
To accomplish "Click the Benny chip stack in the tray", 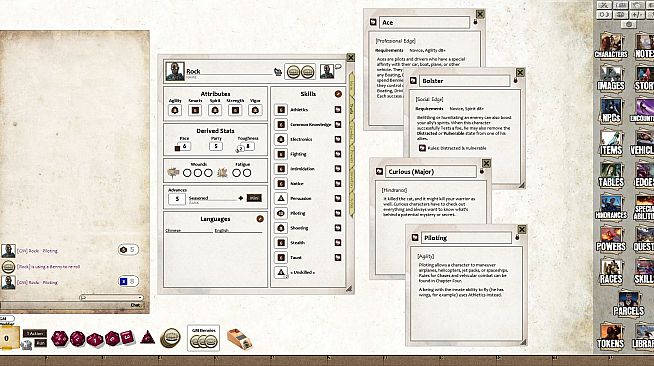I will point(170,337).
